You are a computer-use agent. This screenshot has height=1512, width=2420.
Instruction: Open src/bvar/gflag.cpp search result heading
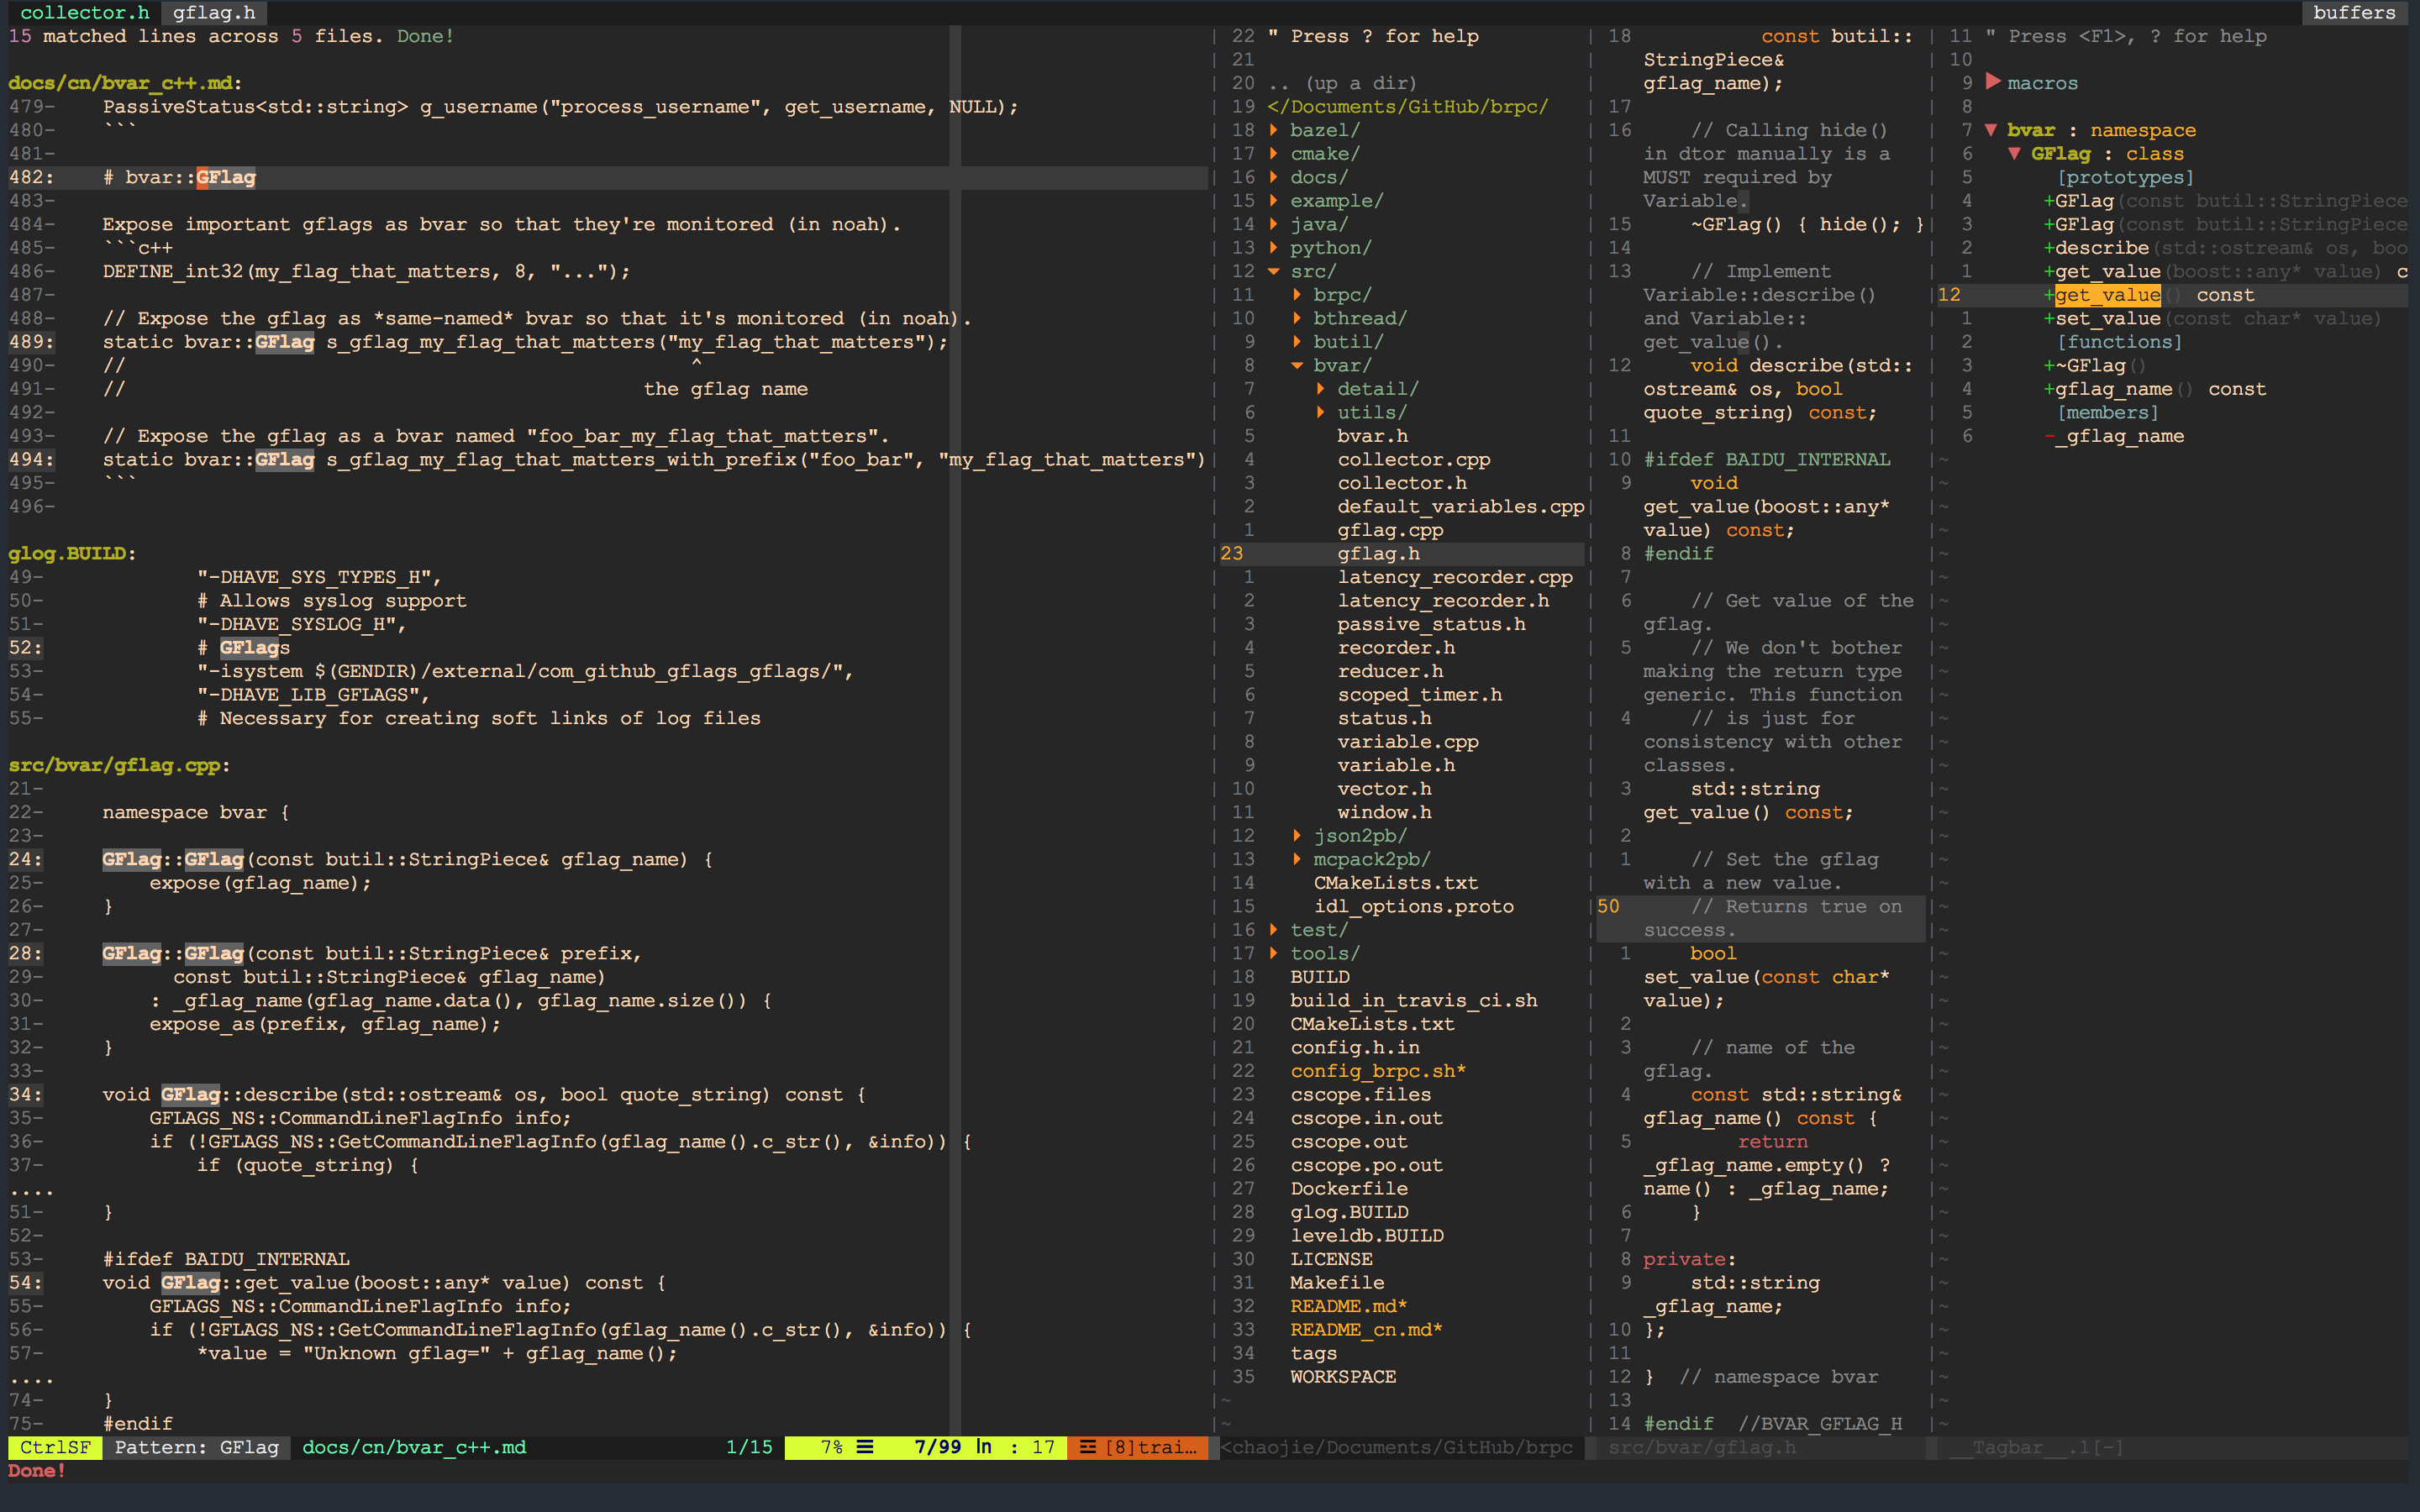point(114,765)
